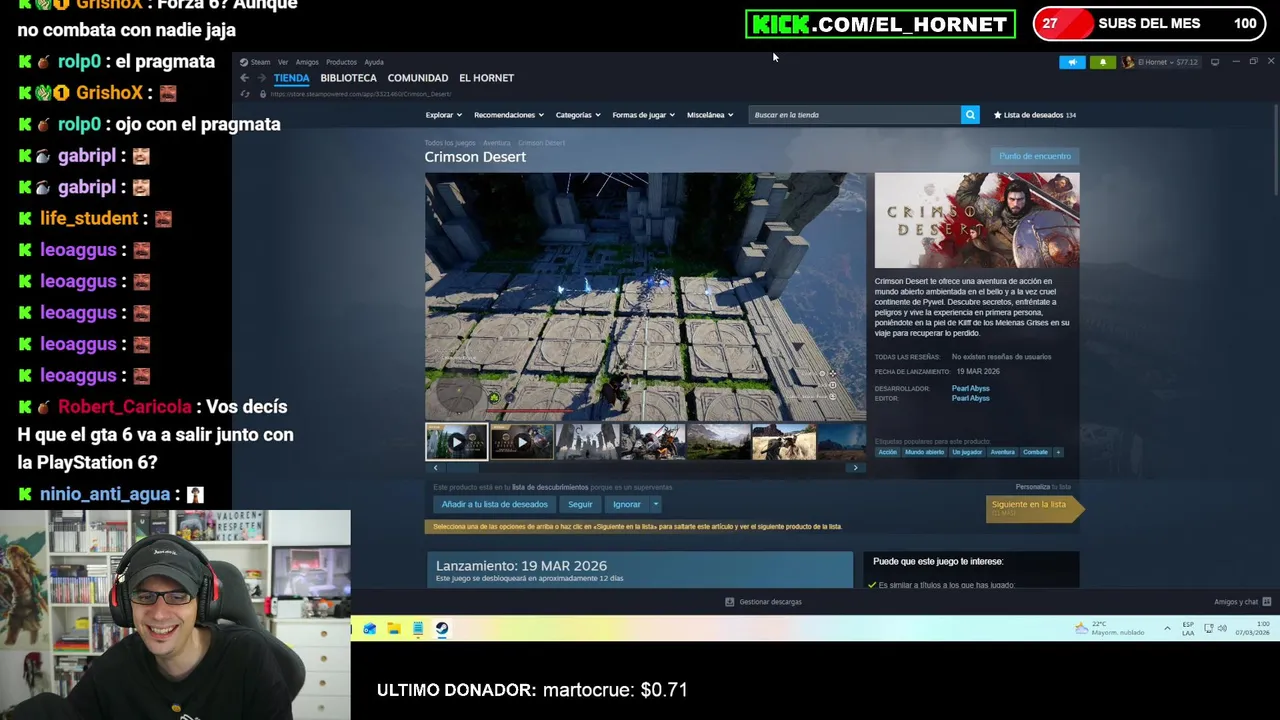Click the Pearl Abyss developer link
This screenshot has width=1280, height=720.
(970, 388)
